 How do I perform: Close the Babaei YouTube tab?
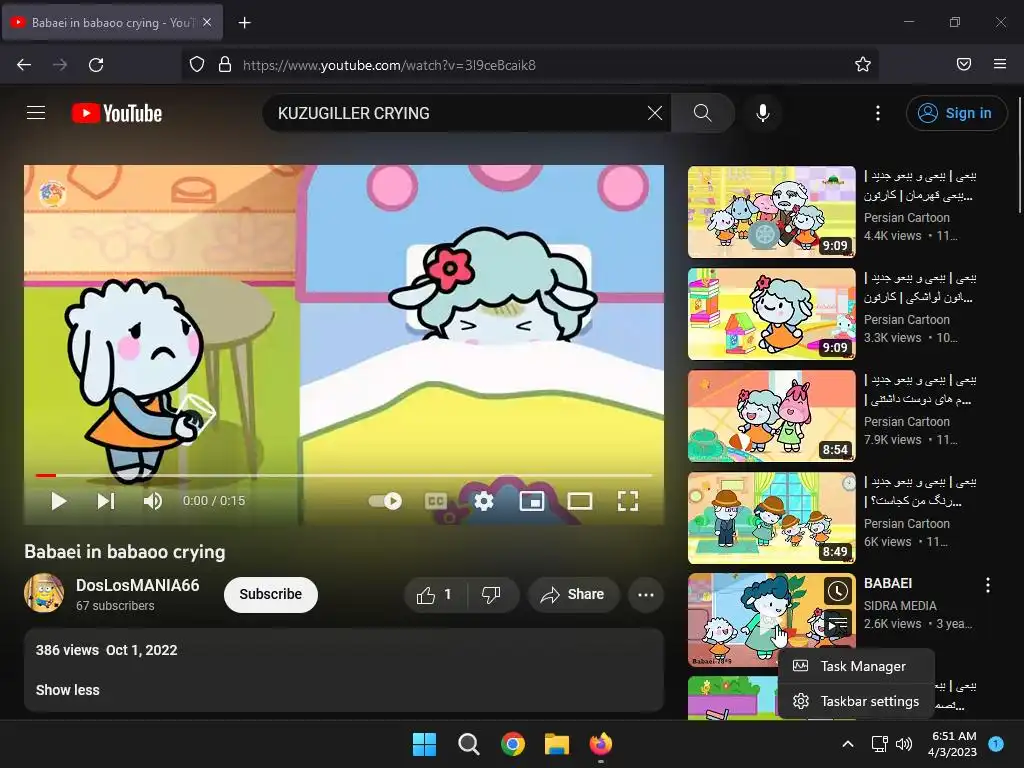207,22
